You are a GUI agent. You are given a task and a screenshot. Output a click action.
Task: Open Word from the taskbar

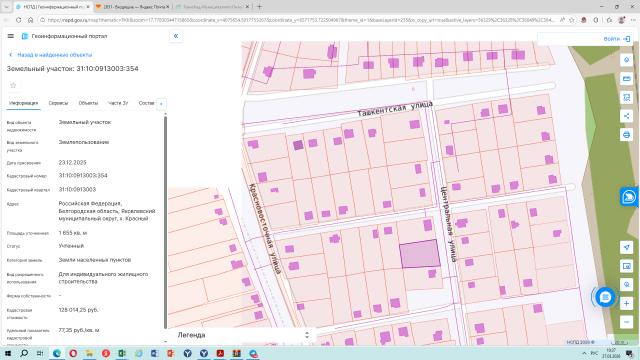(x=155, y=353)
